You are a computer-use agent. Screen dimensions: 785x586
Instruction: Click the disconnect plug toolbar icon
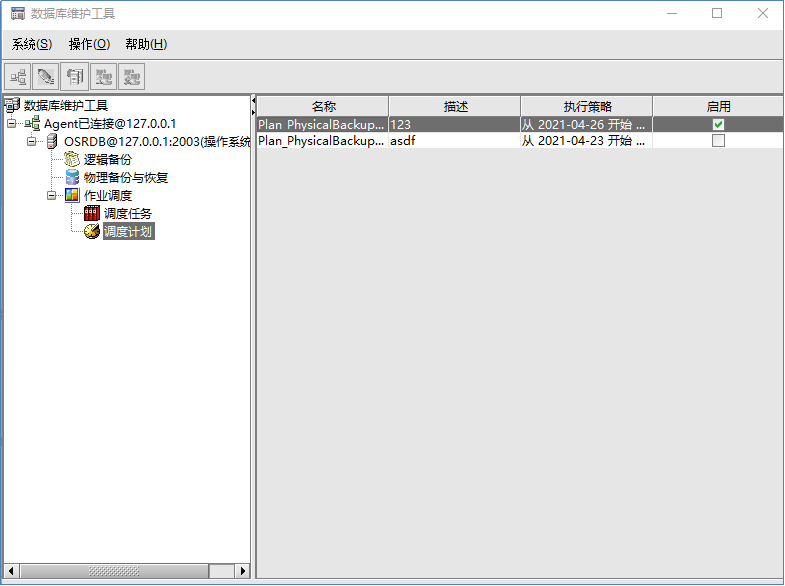point(46,77)
